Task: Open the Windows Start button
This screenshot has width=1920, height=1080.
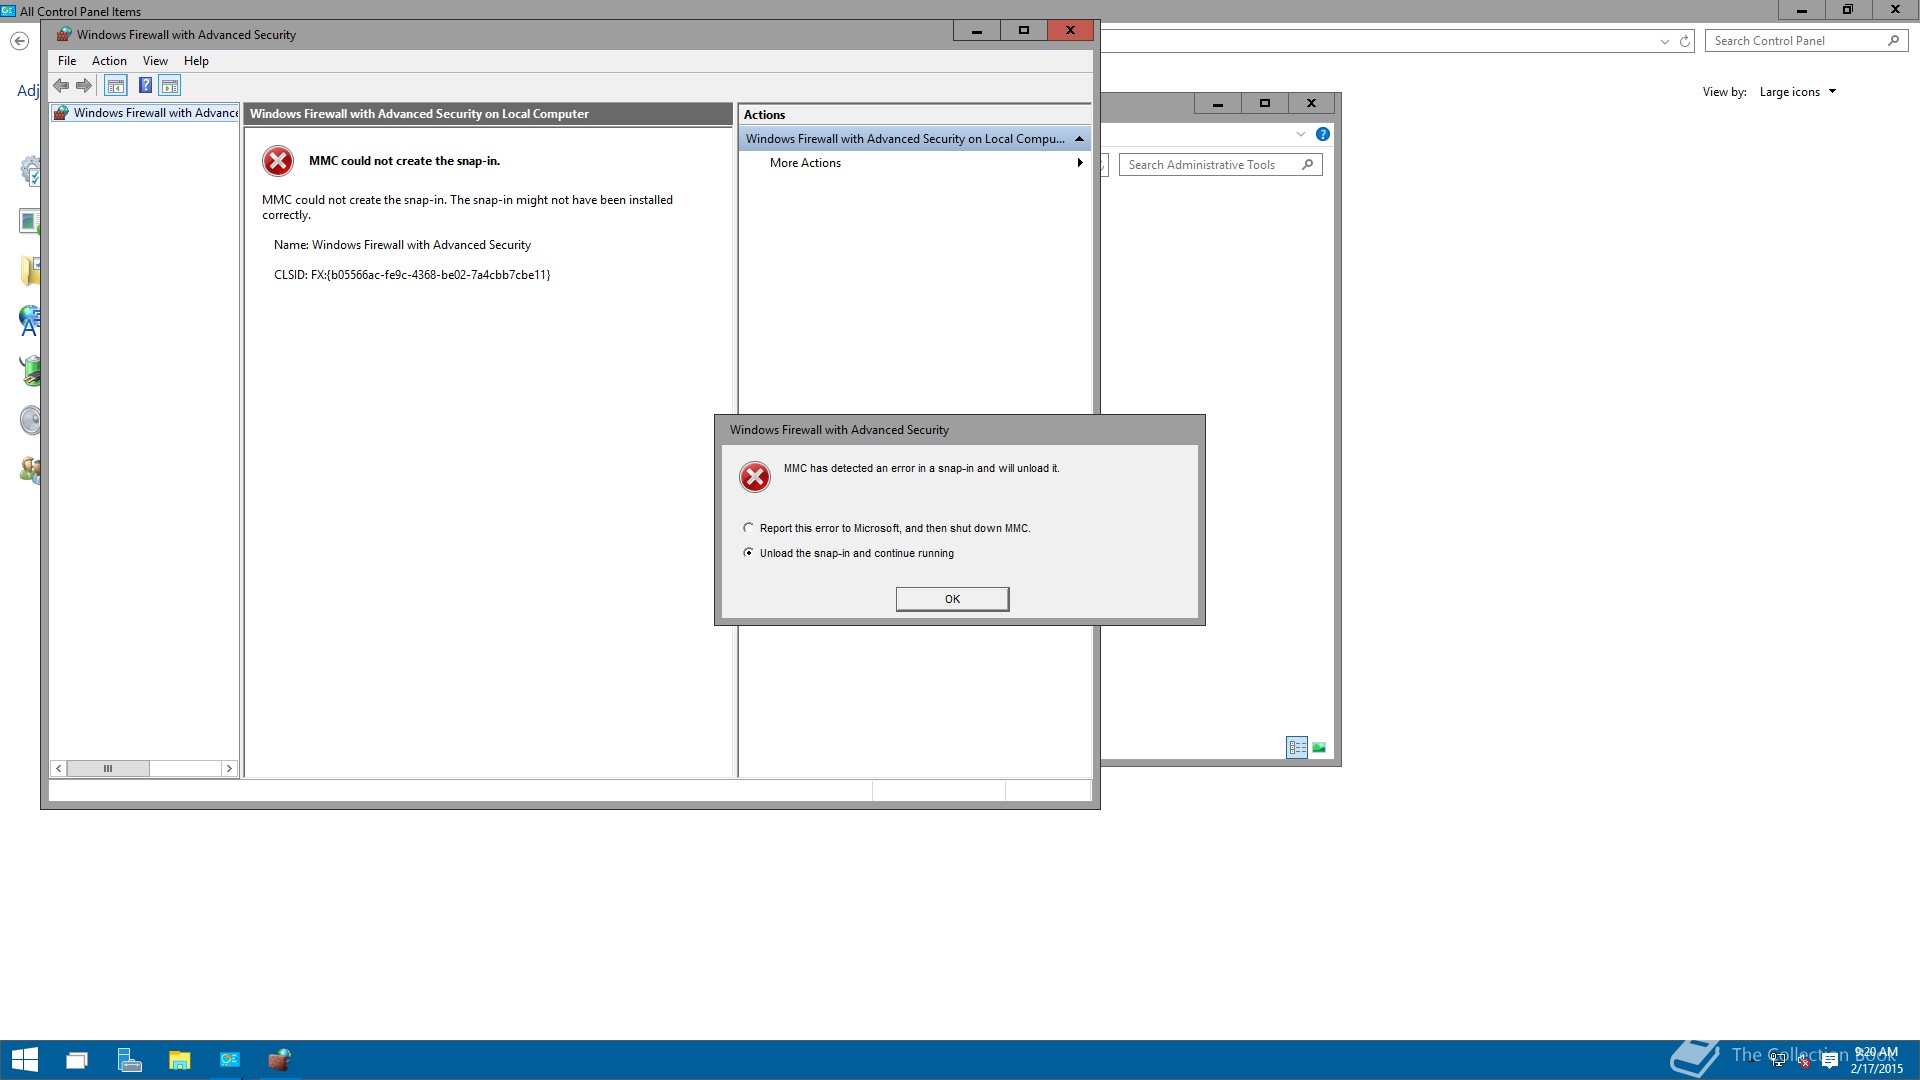Action: click(25, 1060)
